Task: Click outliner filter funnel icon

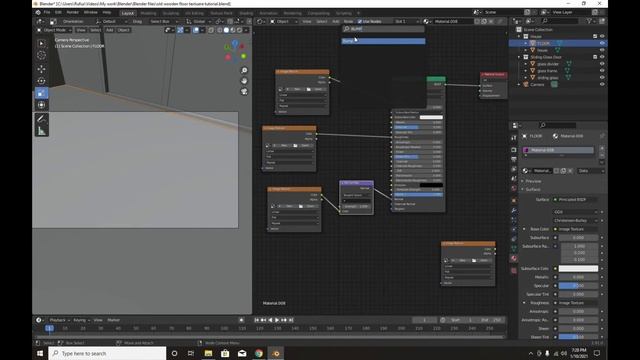Action: [590, 21]
